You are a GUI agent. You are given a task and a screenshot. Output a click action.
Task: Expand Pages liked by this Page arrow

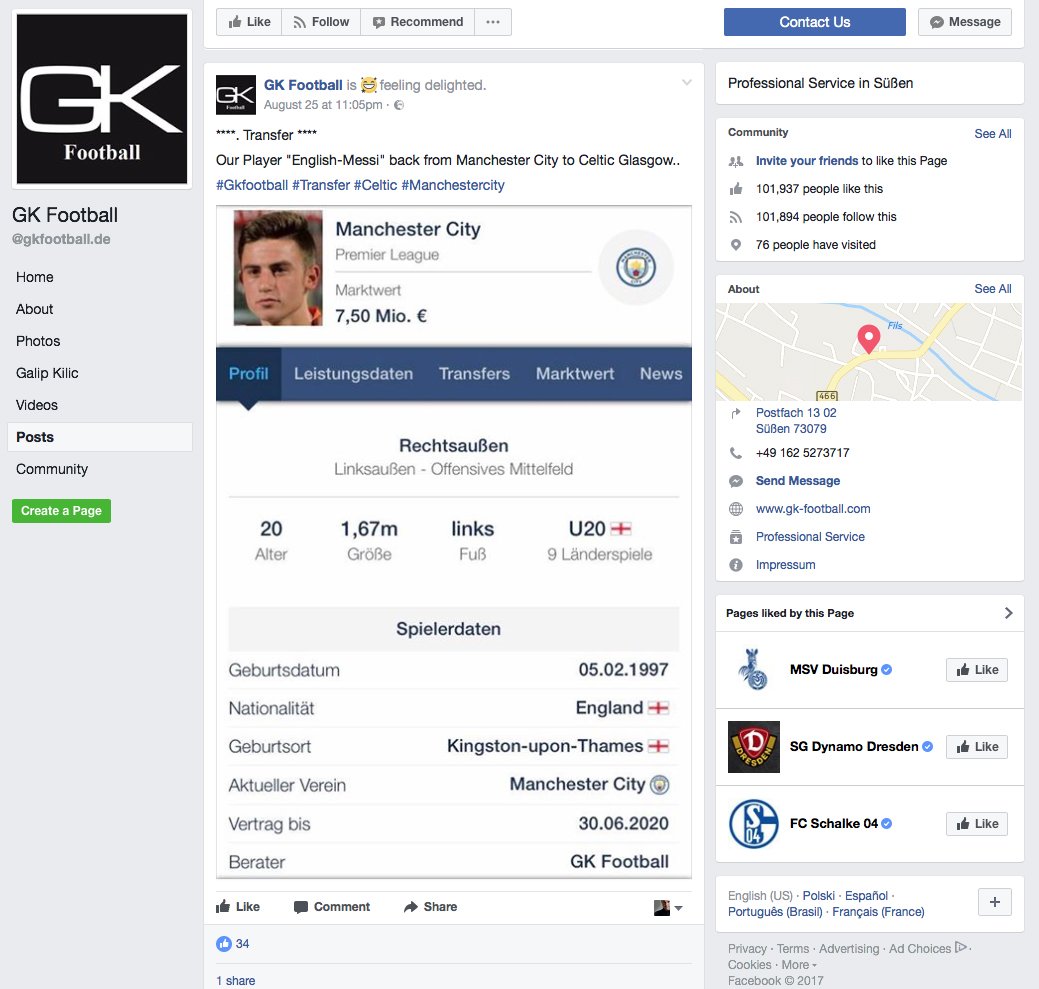tap(1008, 613)
